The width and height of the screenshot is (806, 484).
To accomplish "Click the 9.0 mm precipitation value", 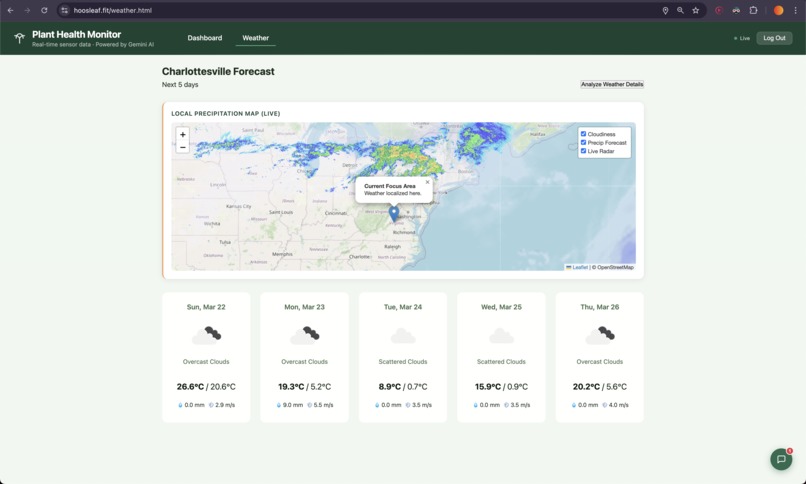I will coord(293,405).
